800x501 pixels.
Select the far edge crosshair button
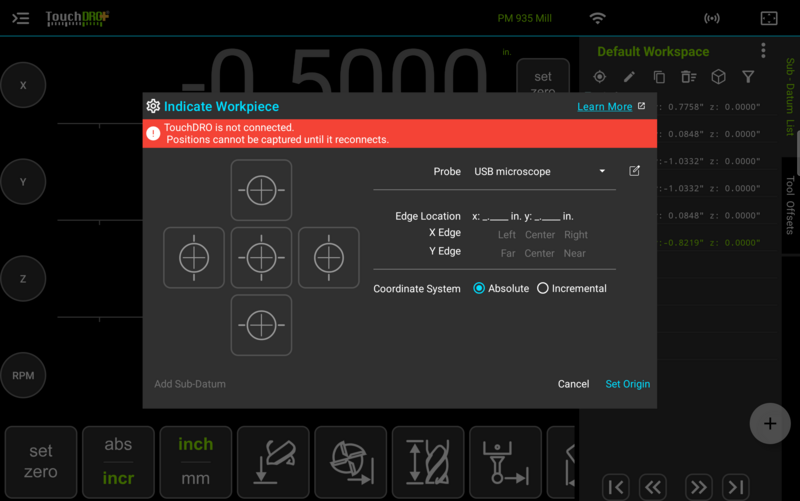pyautogui.click(x=261, y=190)
